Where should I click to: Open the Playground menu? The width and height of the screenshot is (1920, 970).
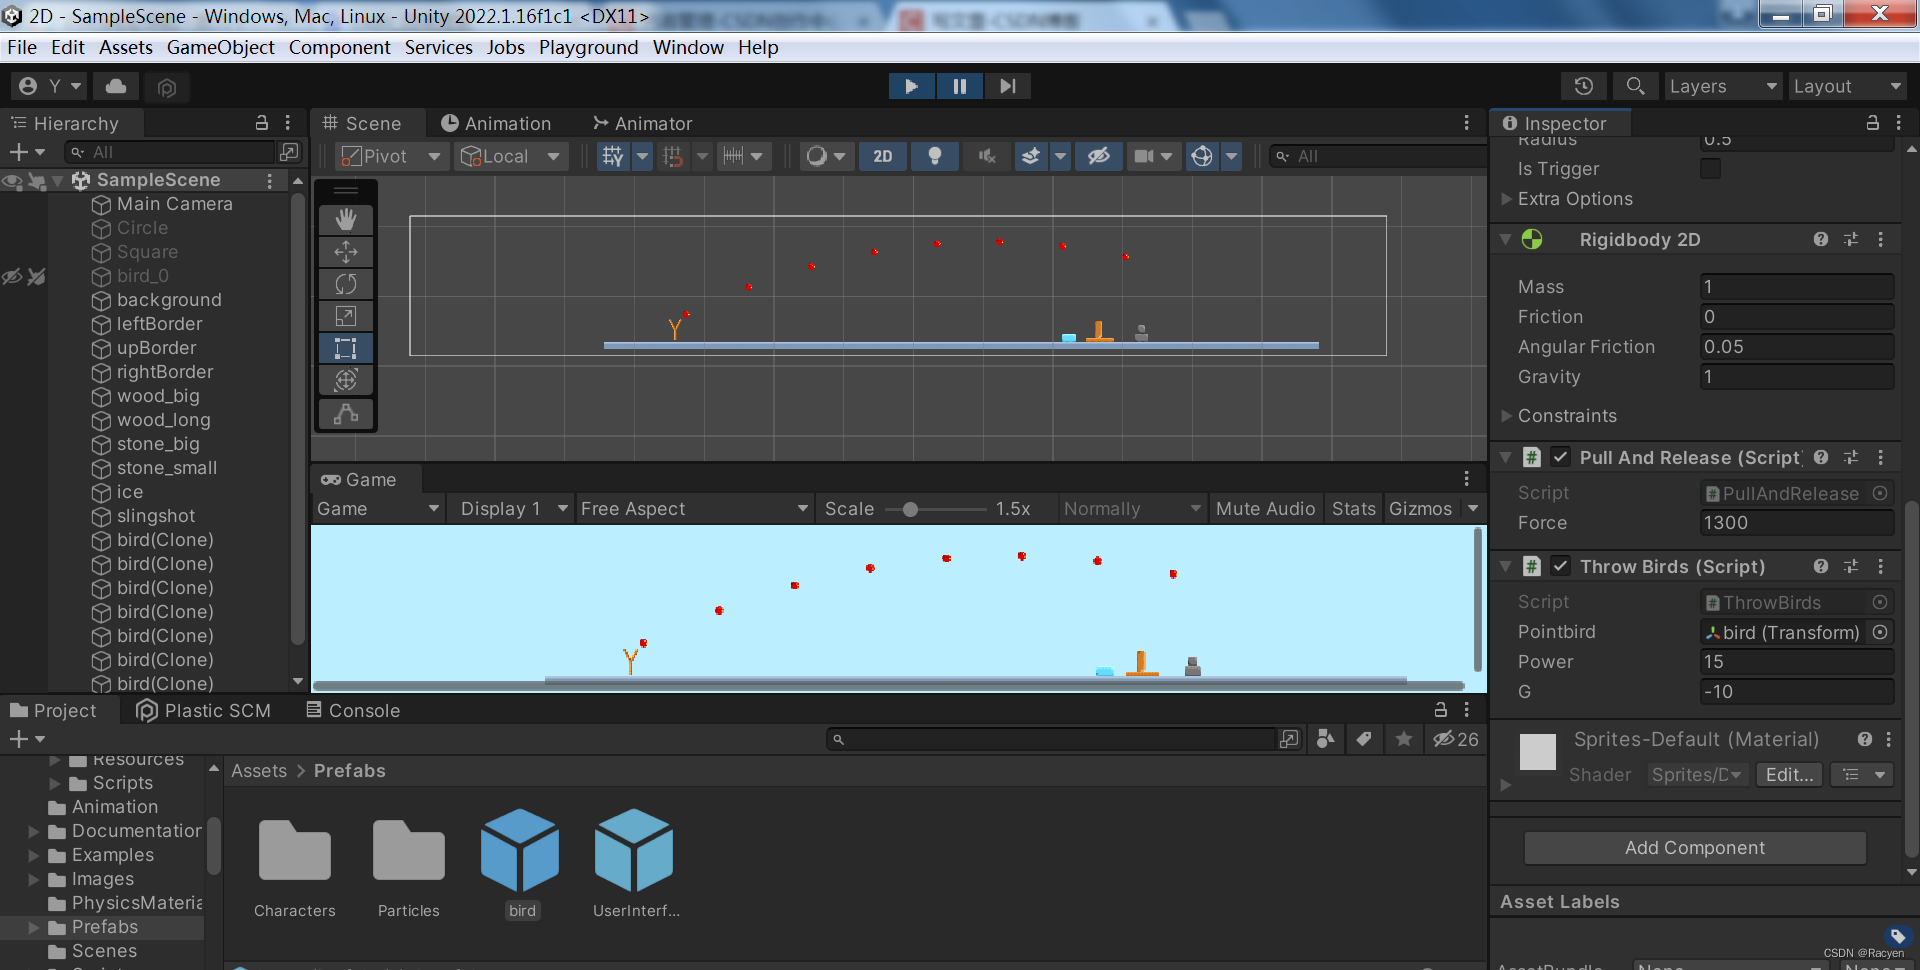[x=588, y=47]
